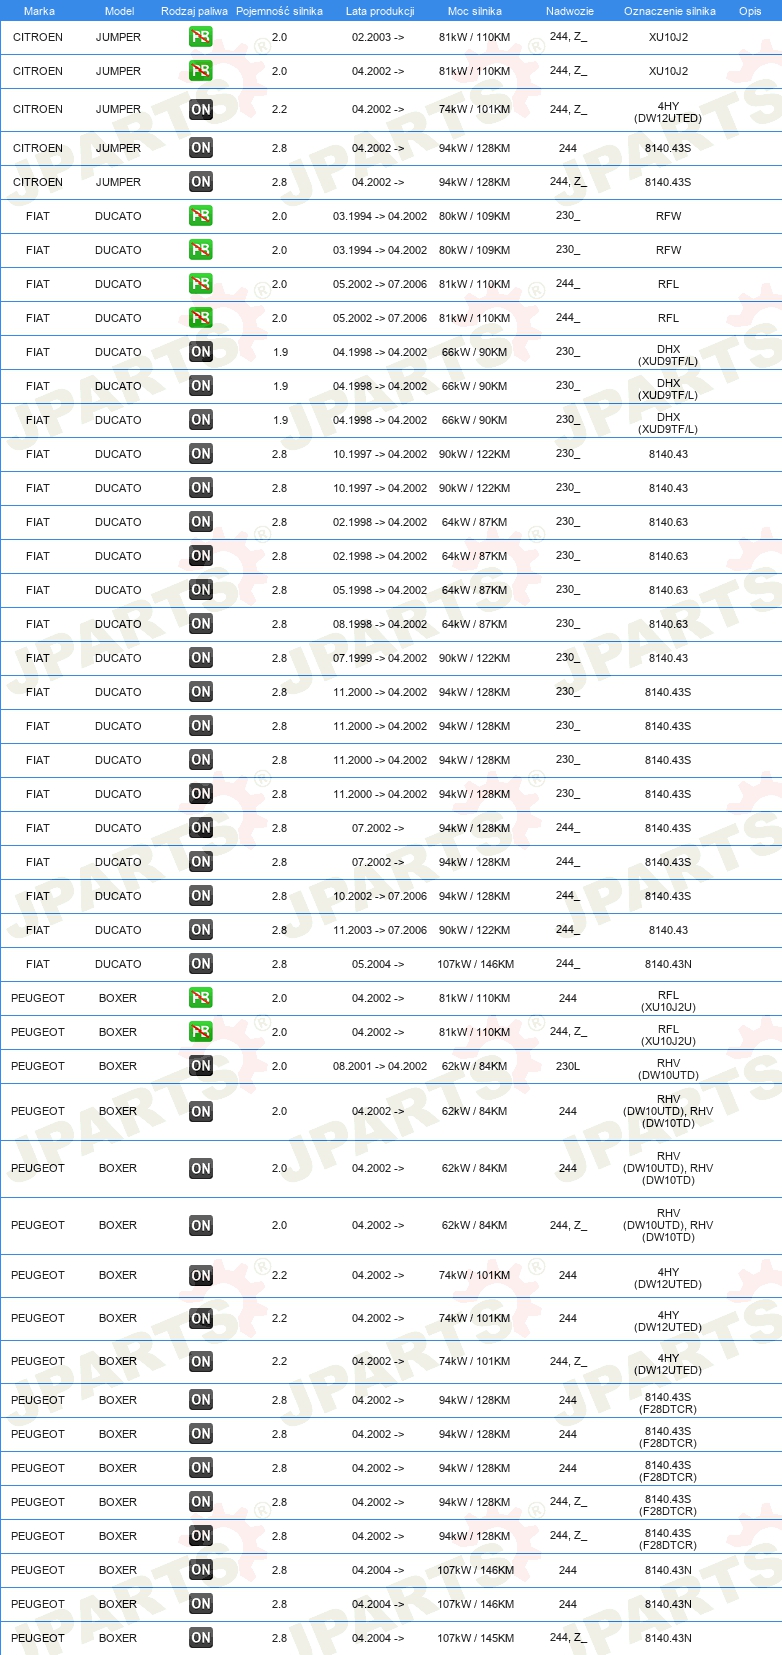Click ON icon in Peugeot Boxer 08.2001 row
This screenshot has height=1655, width=782.
[201, 1066]
